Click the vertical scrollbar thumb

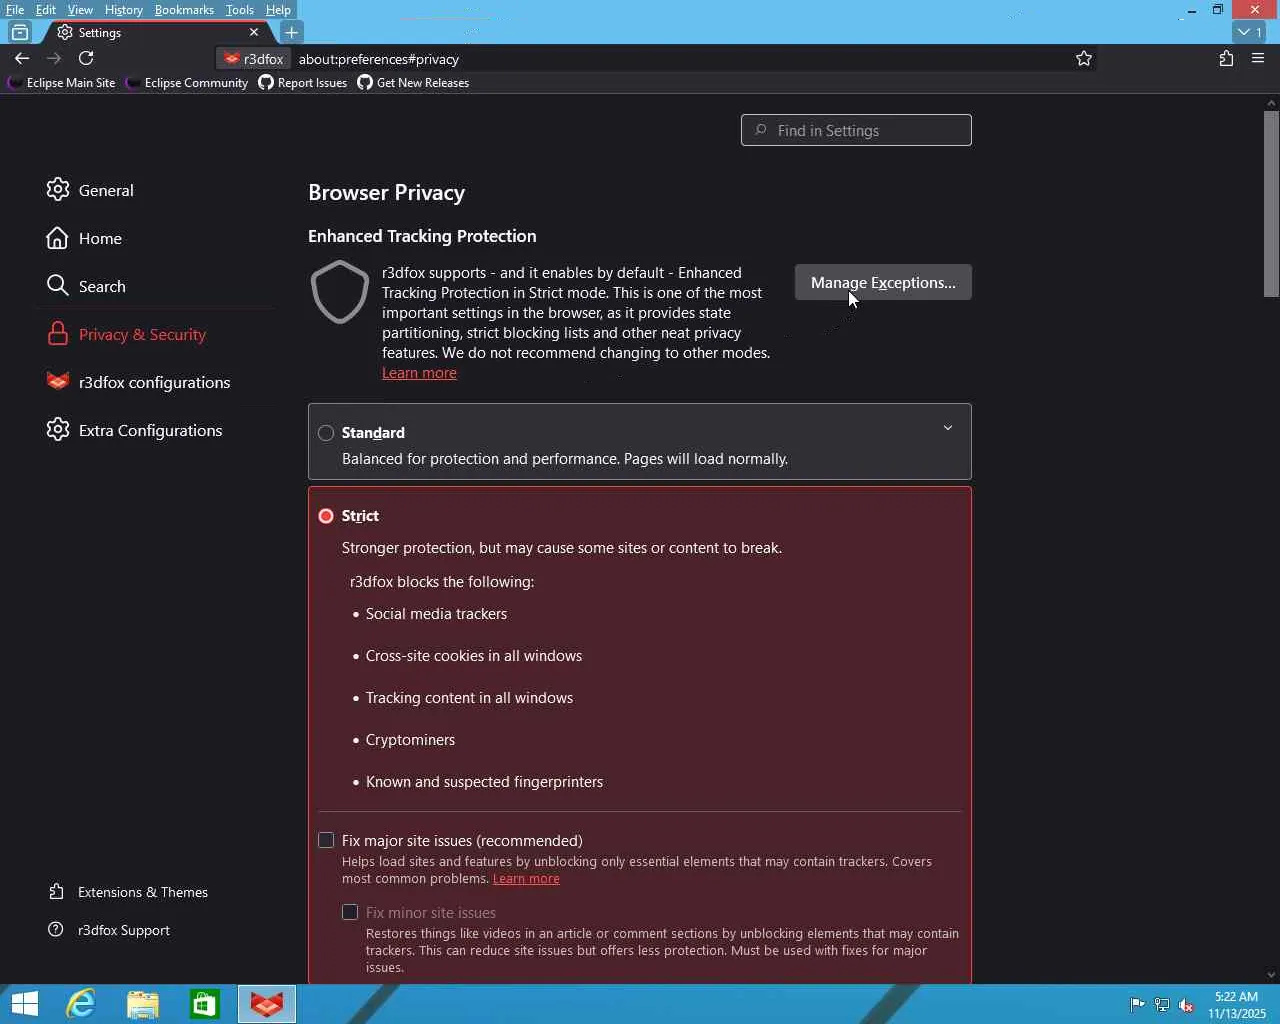1271,203
